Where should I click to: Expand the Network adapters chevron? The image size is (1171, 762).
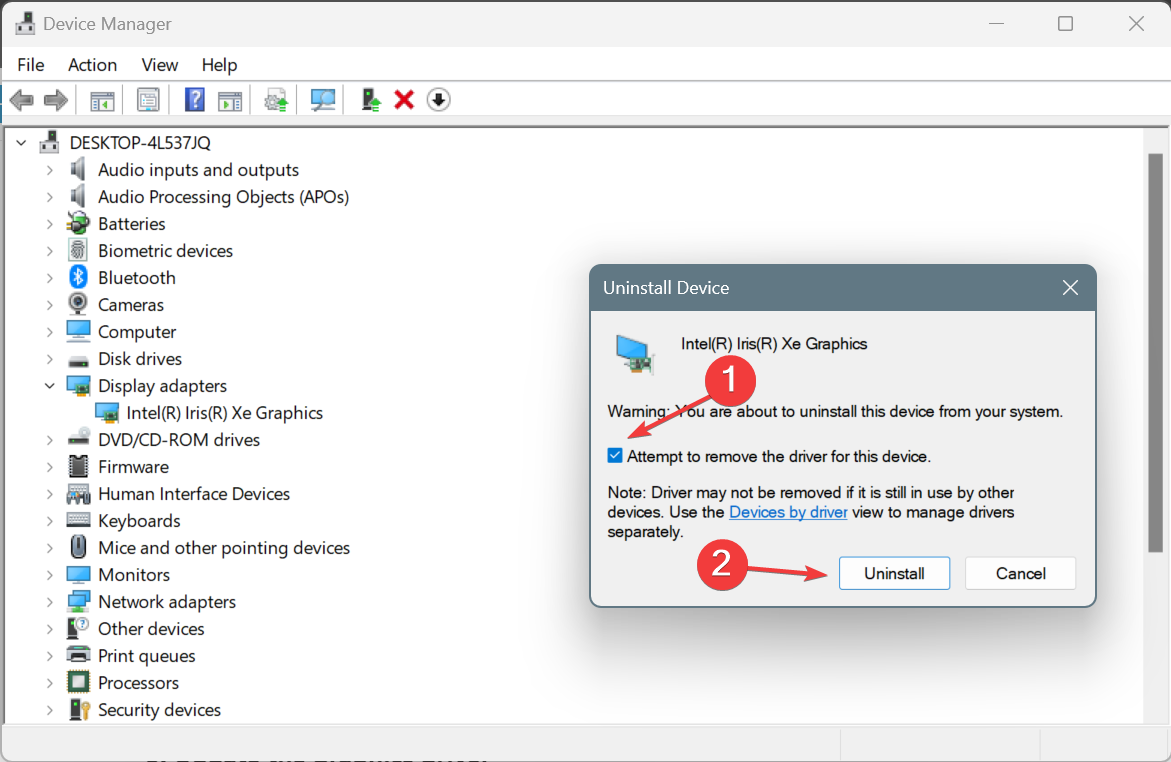(49, 602)
